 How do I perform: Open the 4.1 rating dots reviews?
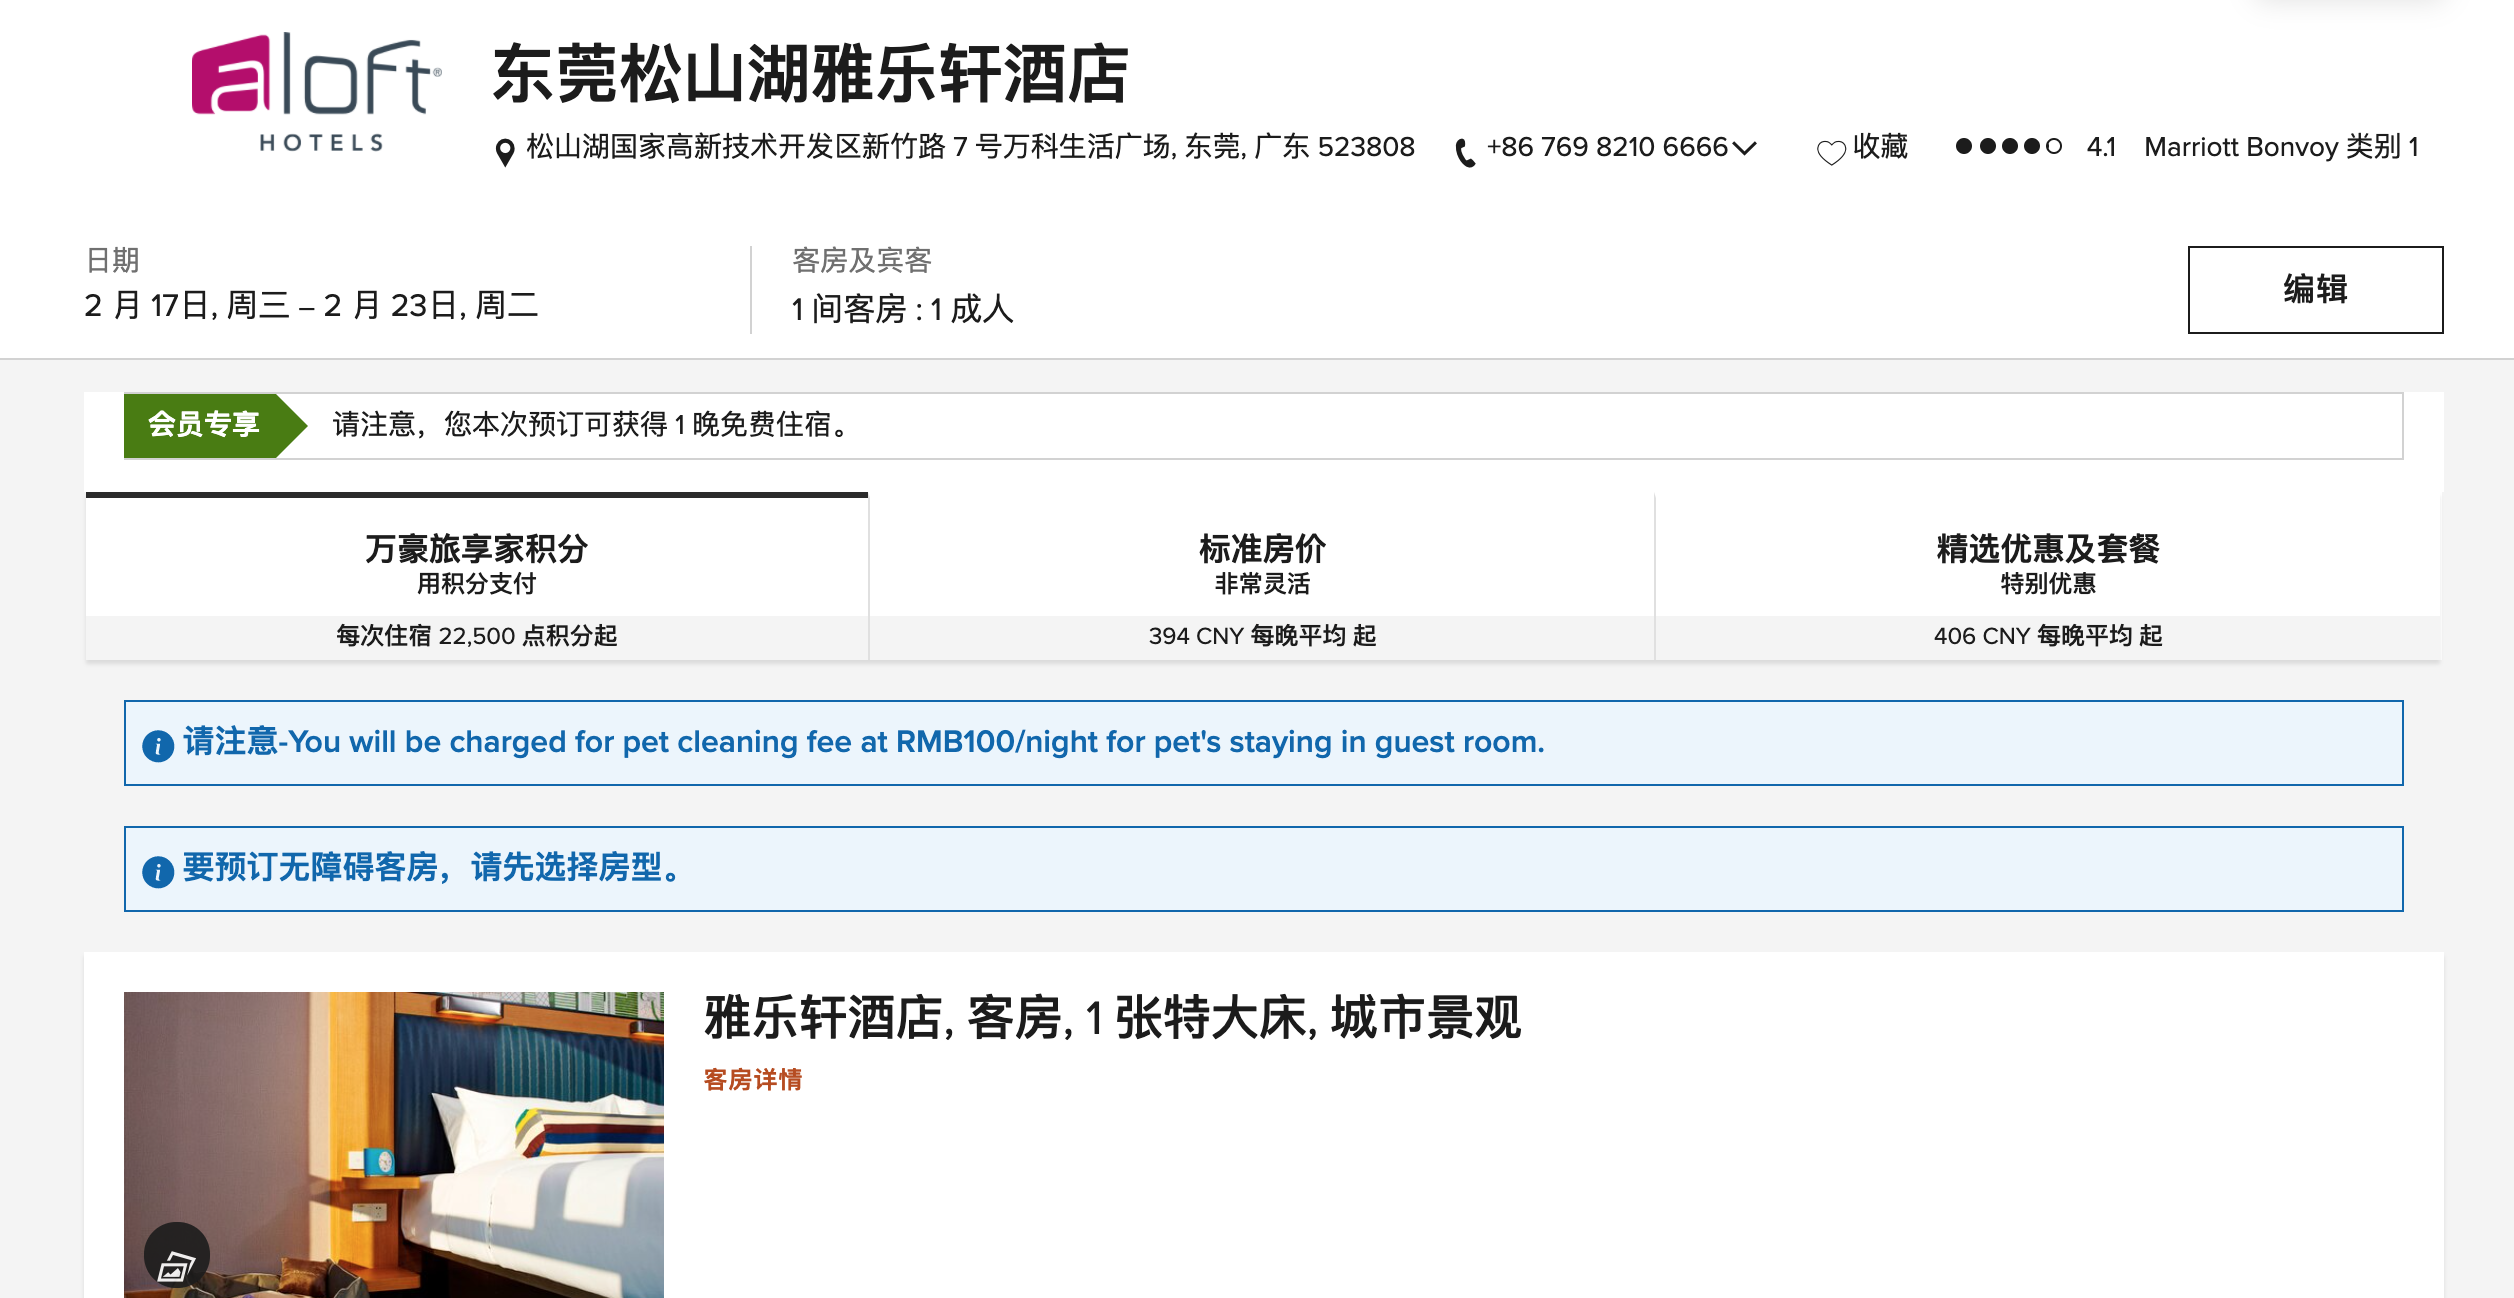[x=2008, y=147]
